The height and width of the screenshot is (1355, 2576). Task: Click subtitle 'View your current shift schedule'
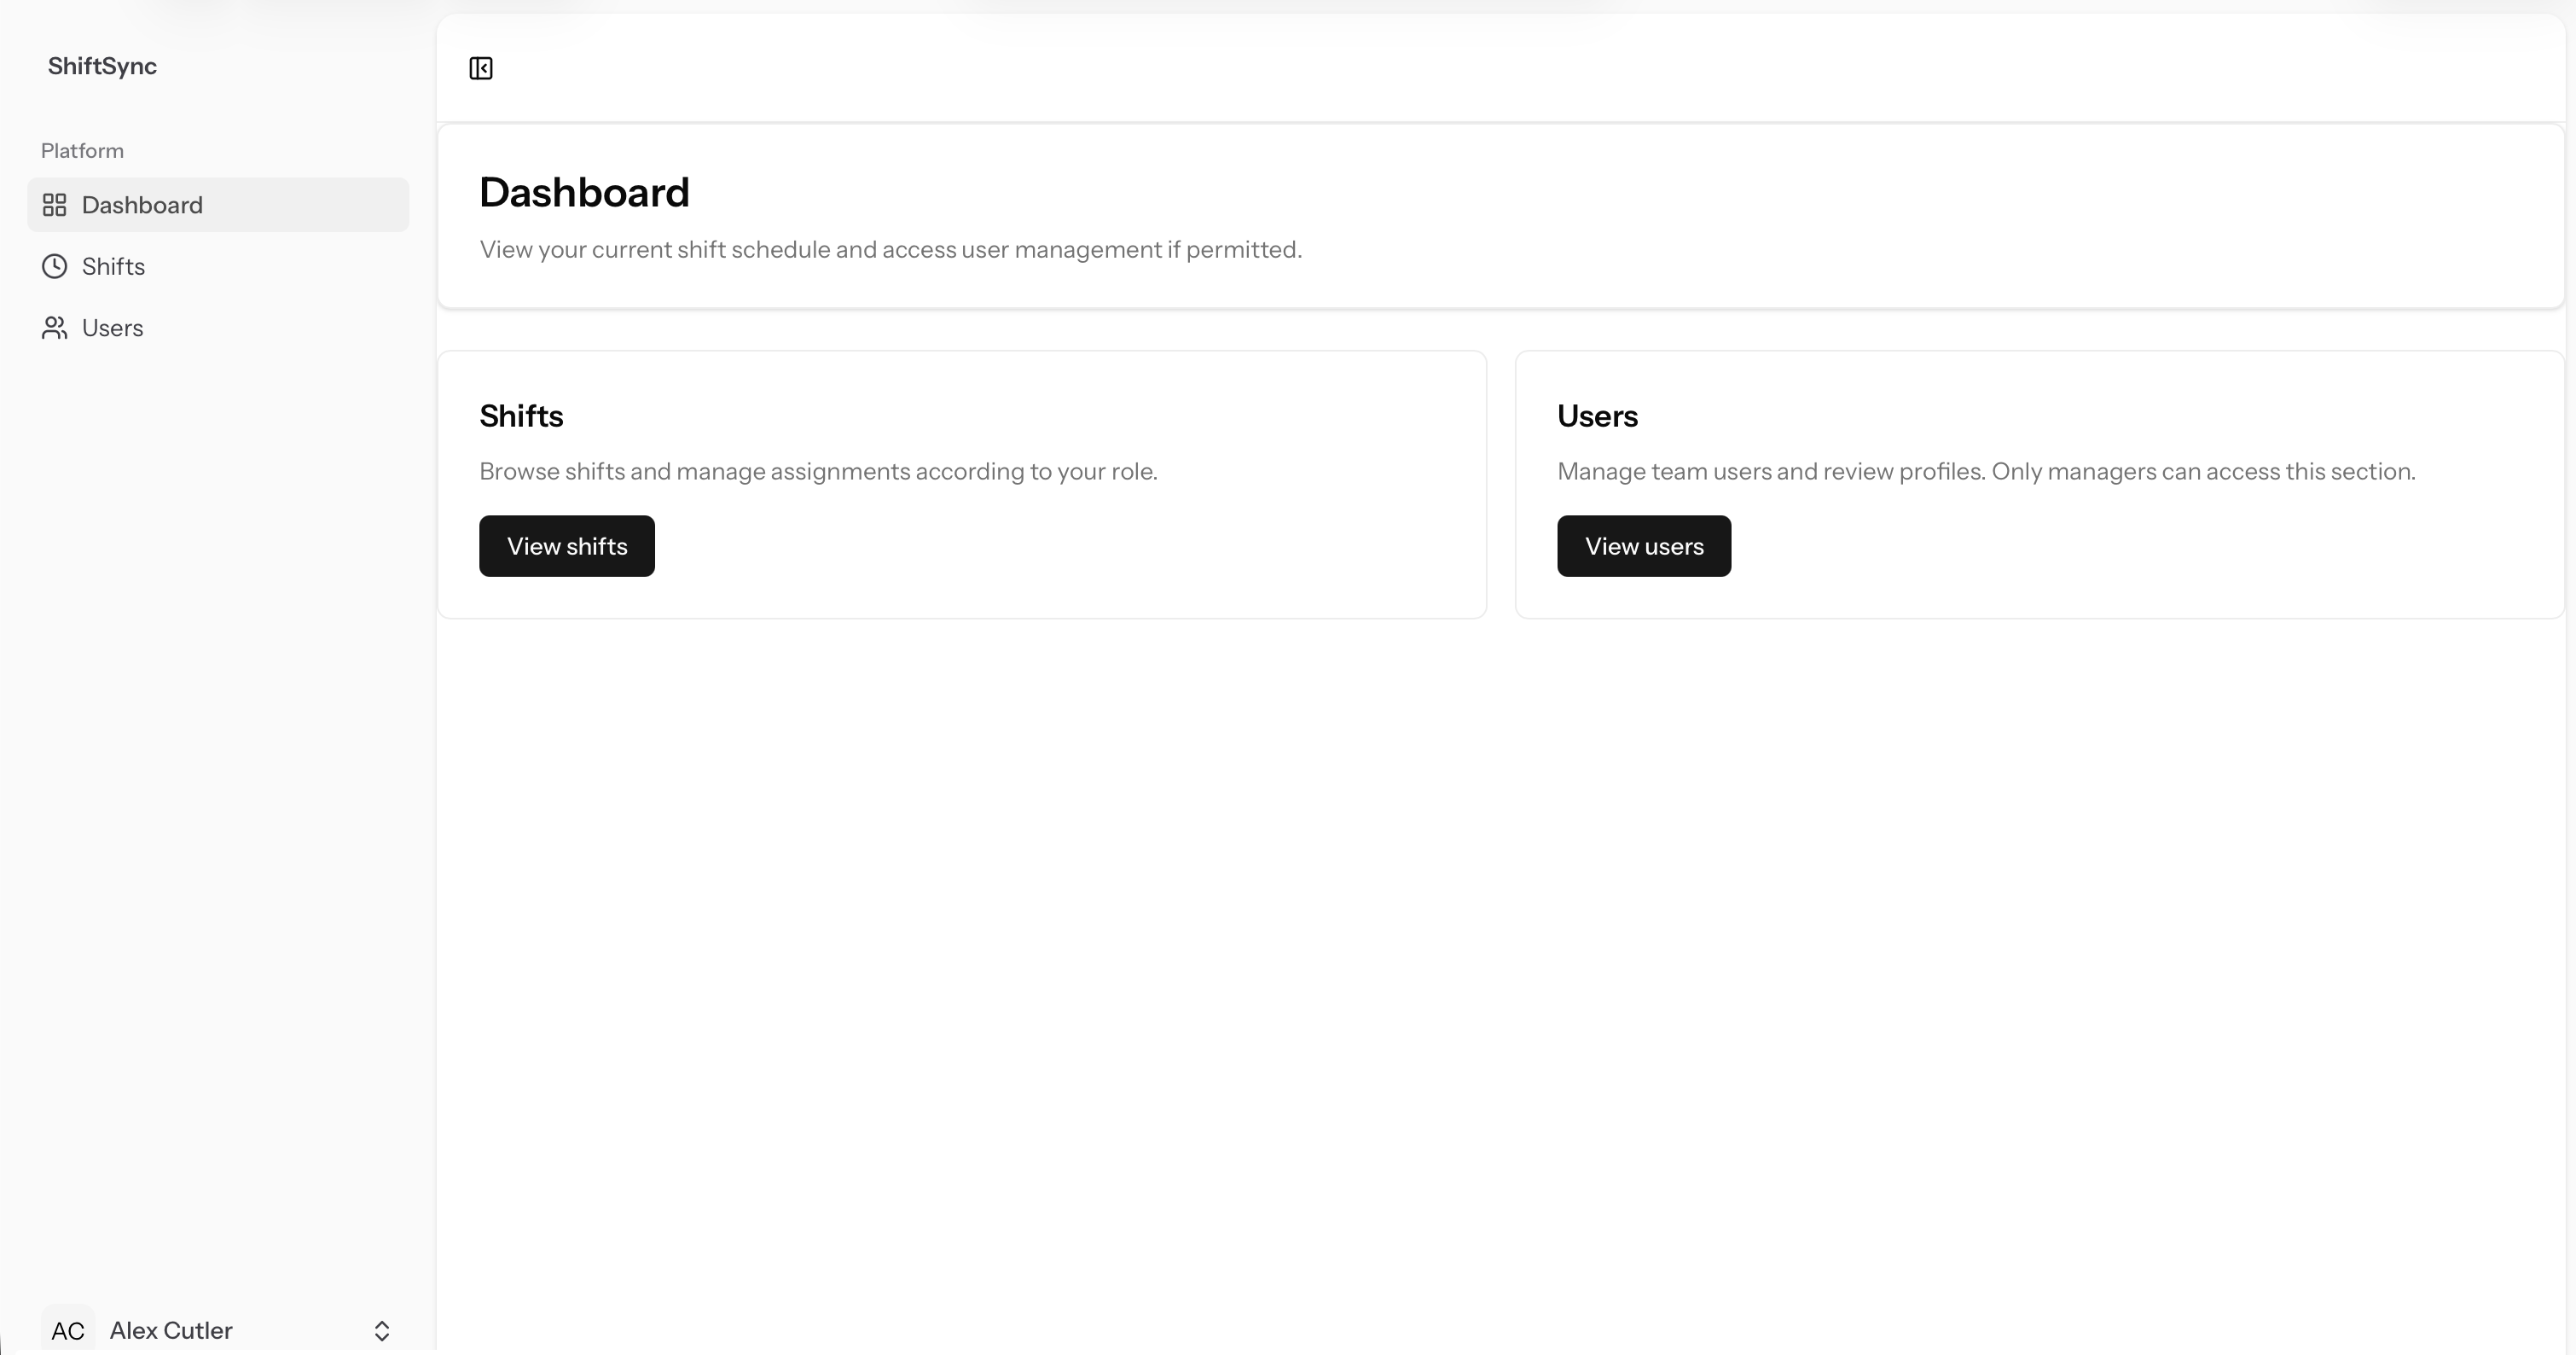tap(655, 249)
